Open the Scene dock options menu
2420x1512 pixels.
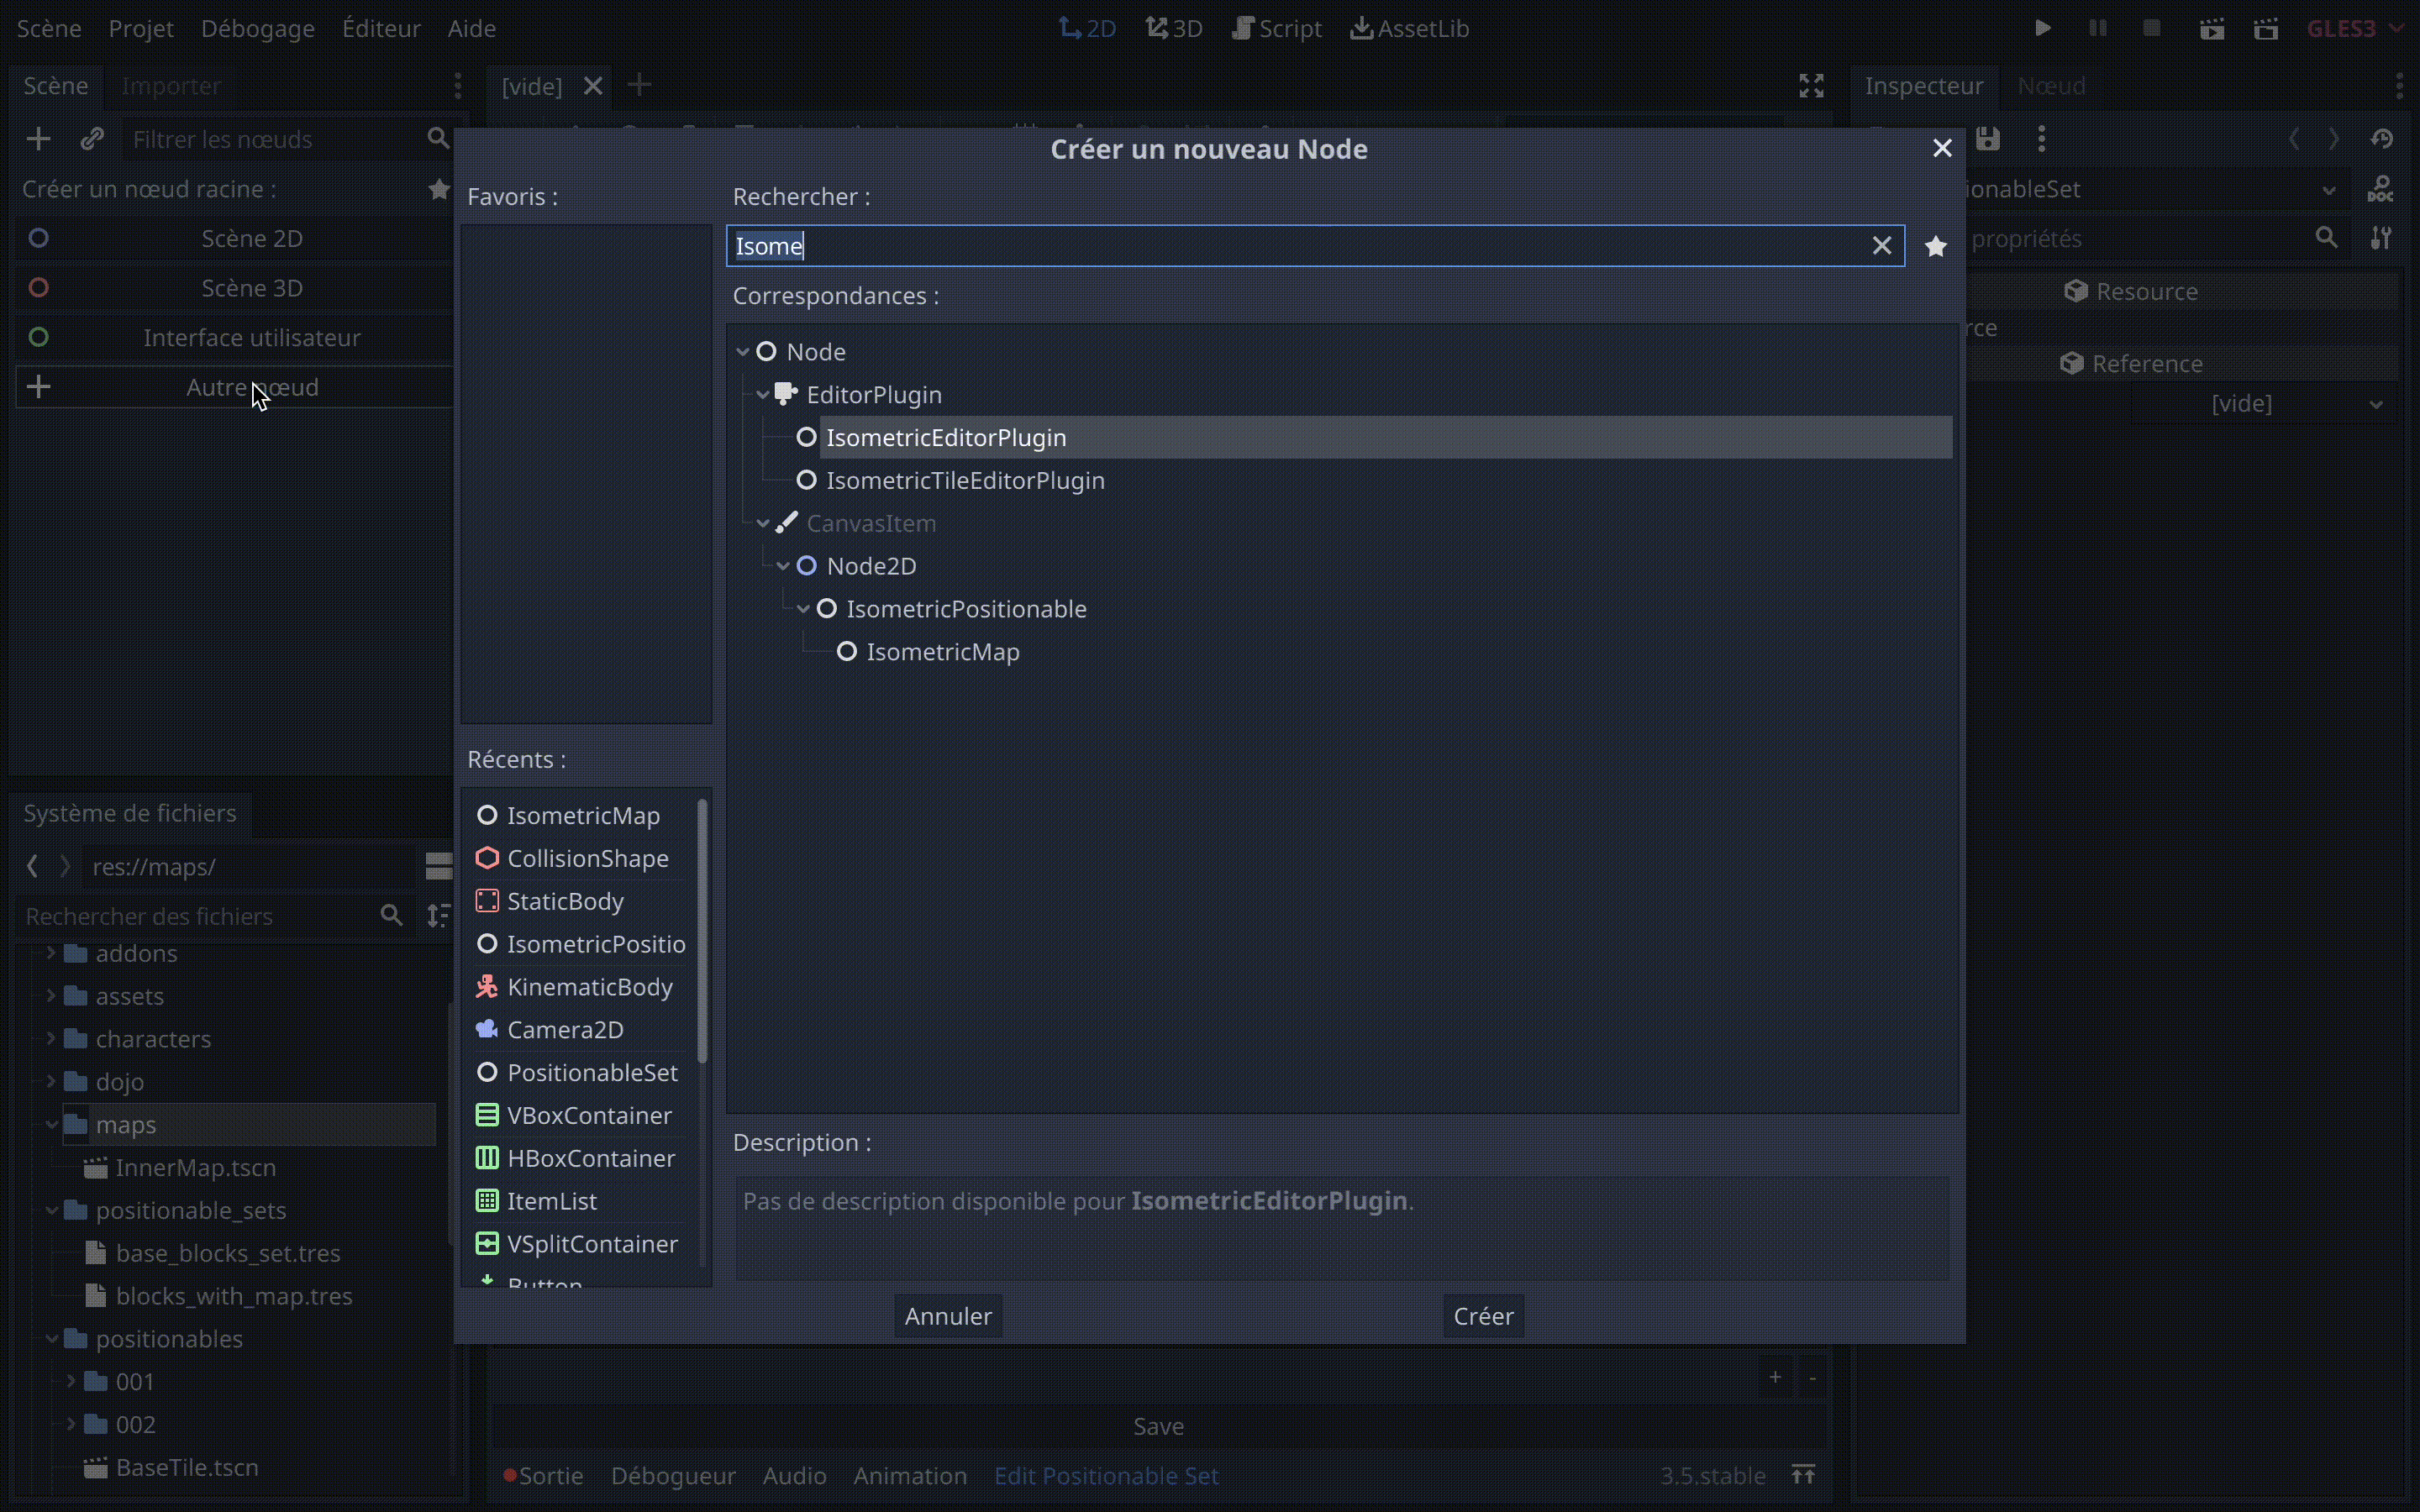click(458, 86)
